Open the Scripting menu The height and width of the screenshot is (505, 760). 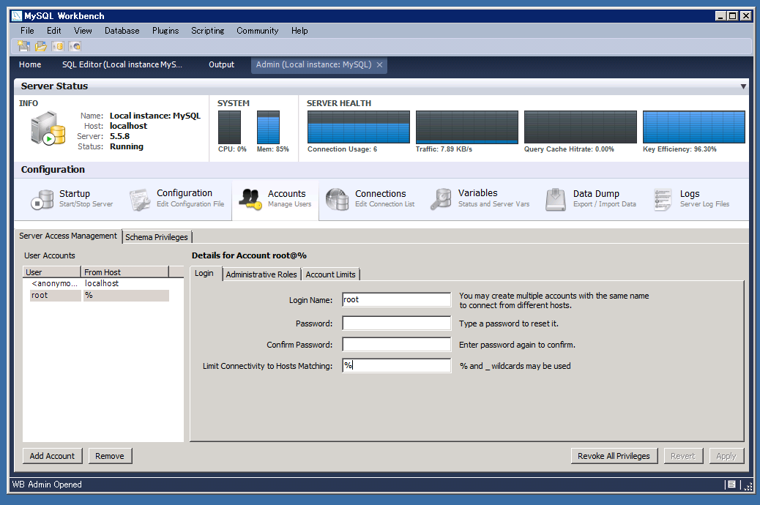pyautogui.click(x=207, y=31)
